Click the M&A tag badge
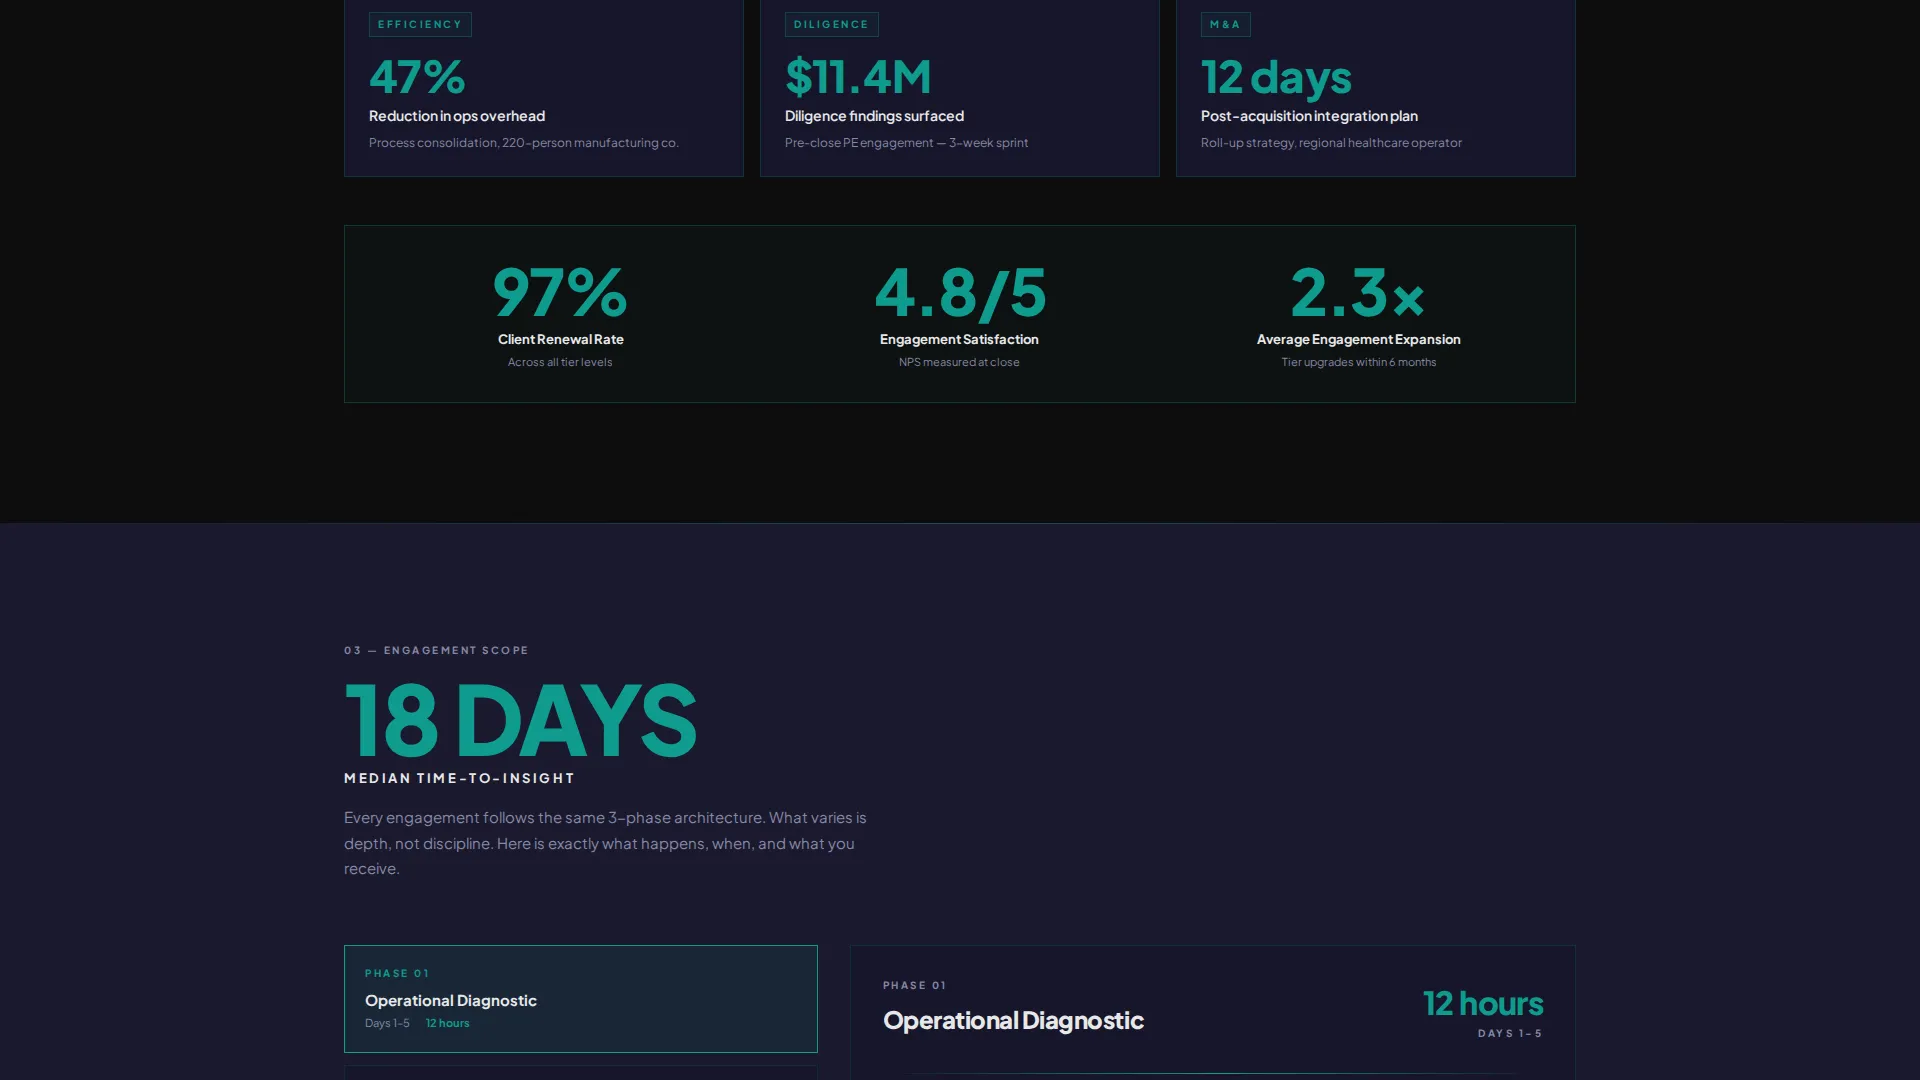This screenshot has width=1920, height=1080. (x=1225, y=24)
